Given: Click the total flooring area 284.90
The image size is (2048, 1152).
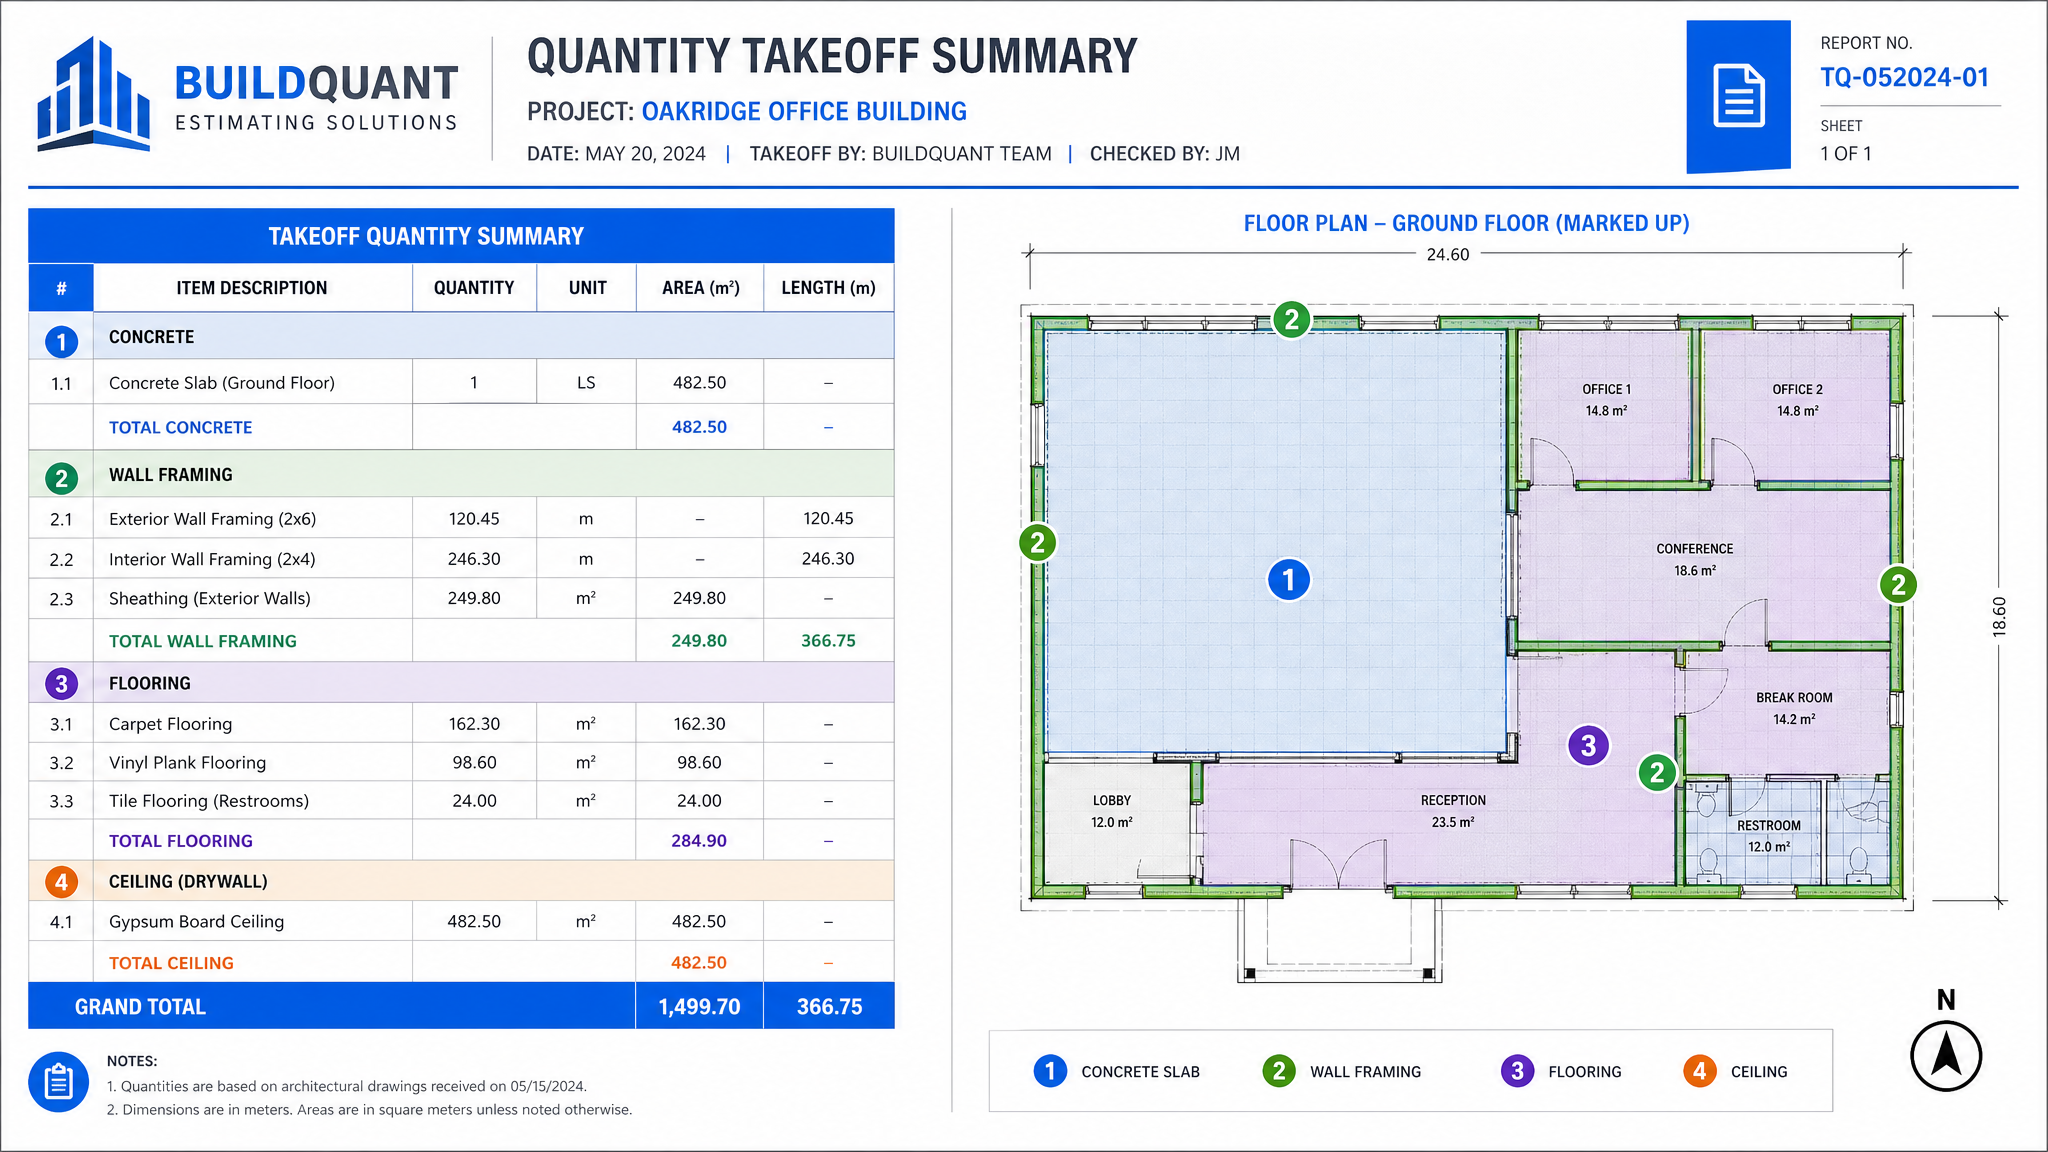Looking at the screenshot, I should (699, 841).
